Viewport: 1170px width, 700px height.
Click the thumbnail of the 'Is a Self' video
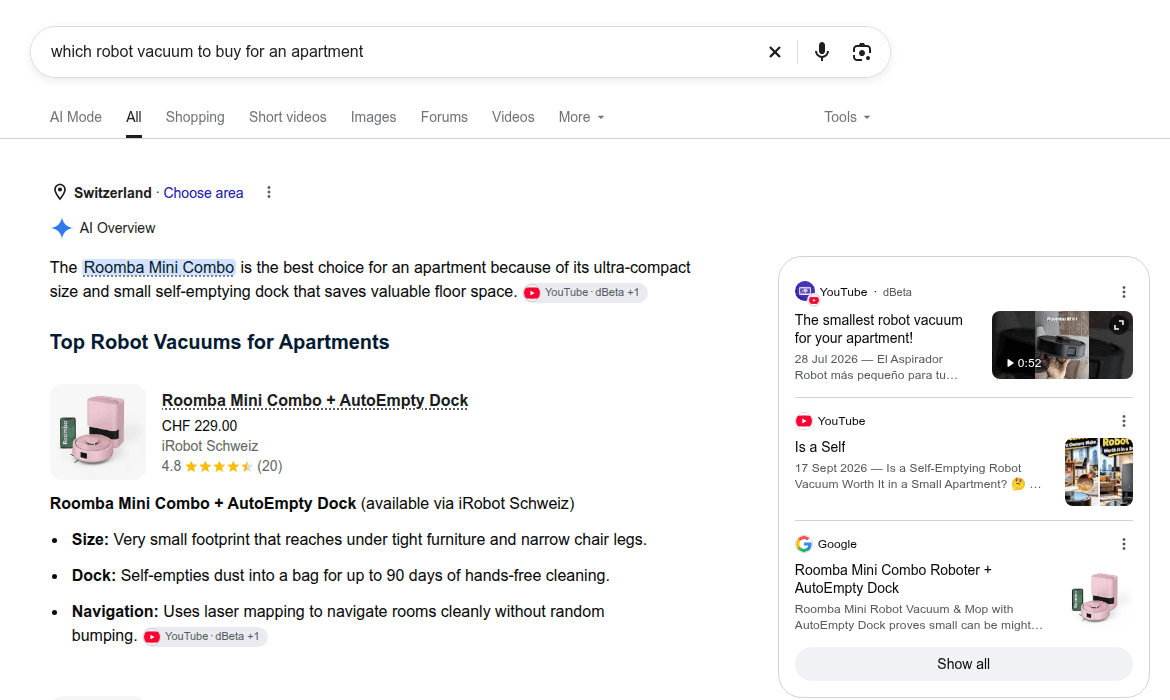(x=1098, y=472)
